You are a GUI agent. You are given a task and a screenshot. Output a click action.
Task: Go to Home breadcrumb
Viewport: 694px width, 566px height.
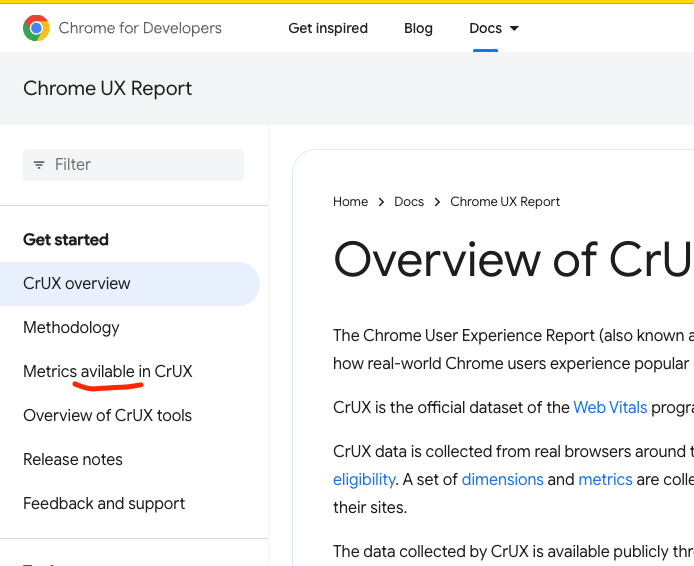[x=350, y=202]
